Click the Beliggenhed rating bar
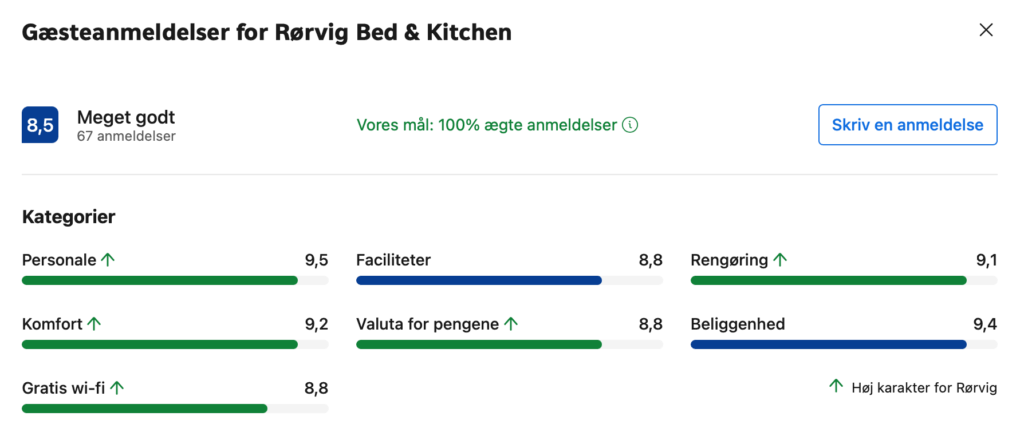The width and height of the screenshot is (1024, 436). coord(843,344)
